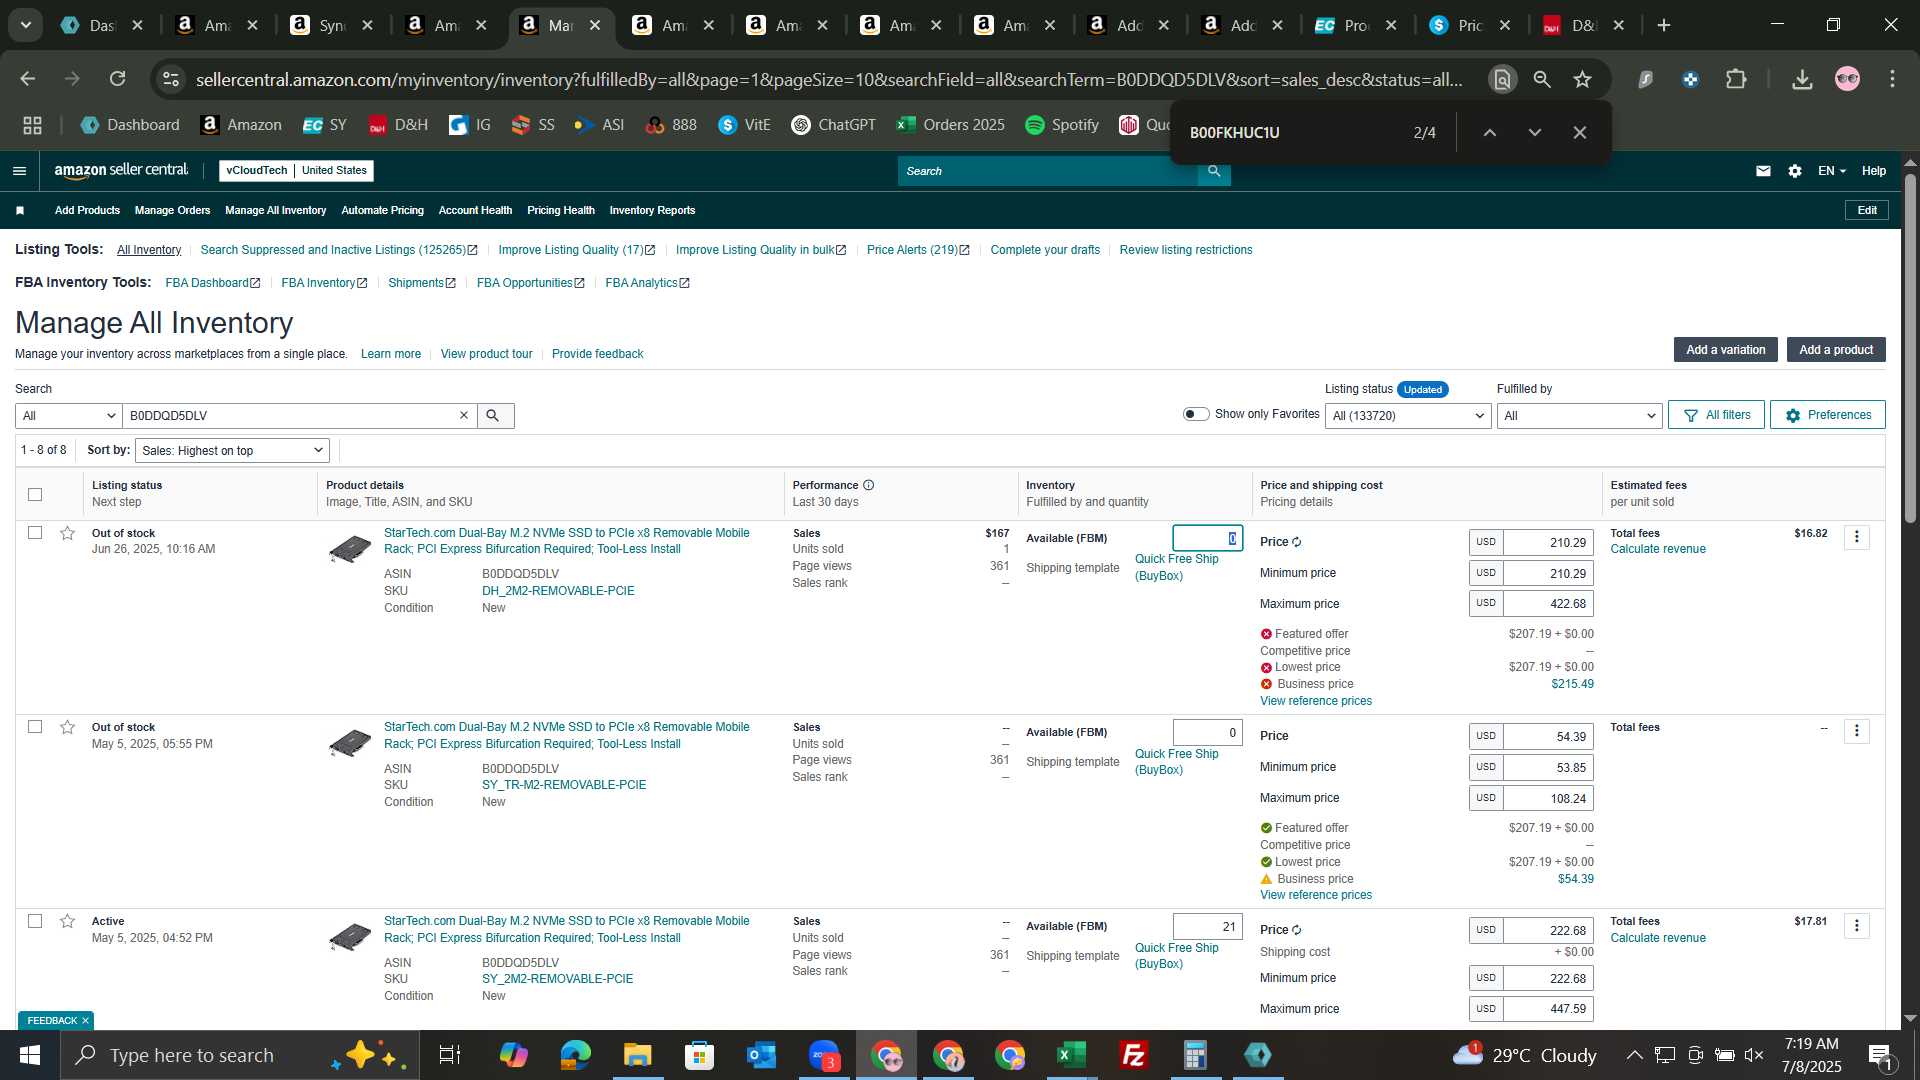Open actions menu for SY_2M2-REMOVABLE-PCIE row
This screenshot has width=1920, height=1080.
click(x=1857, y=925)
